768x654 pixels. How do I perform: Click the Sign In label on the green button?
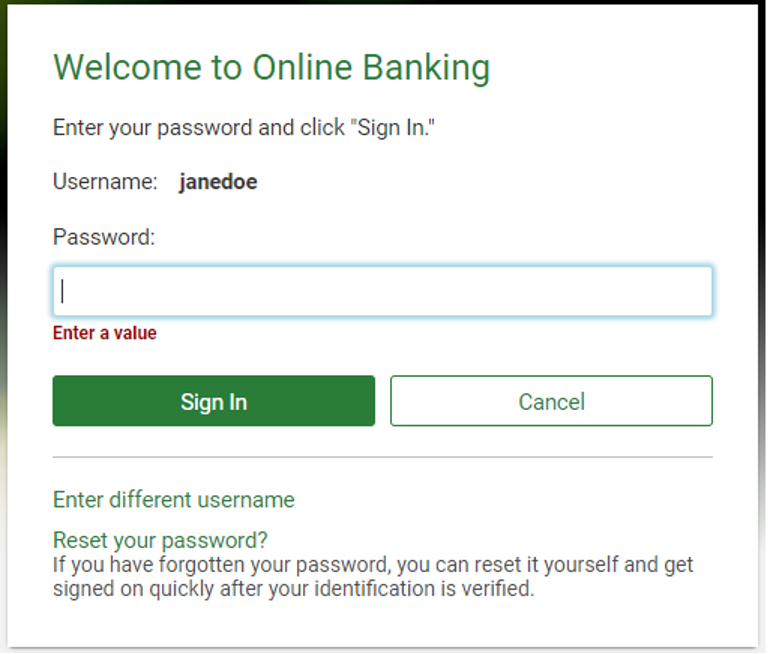213,401
